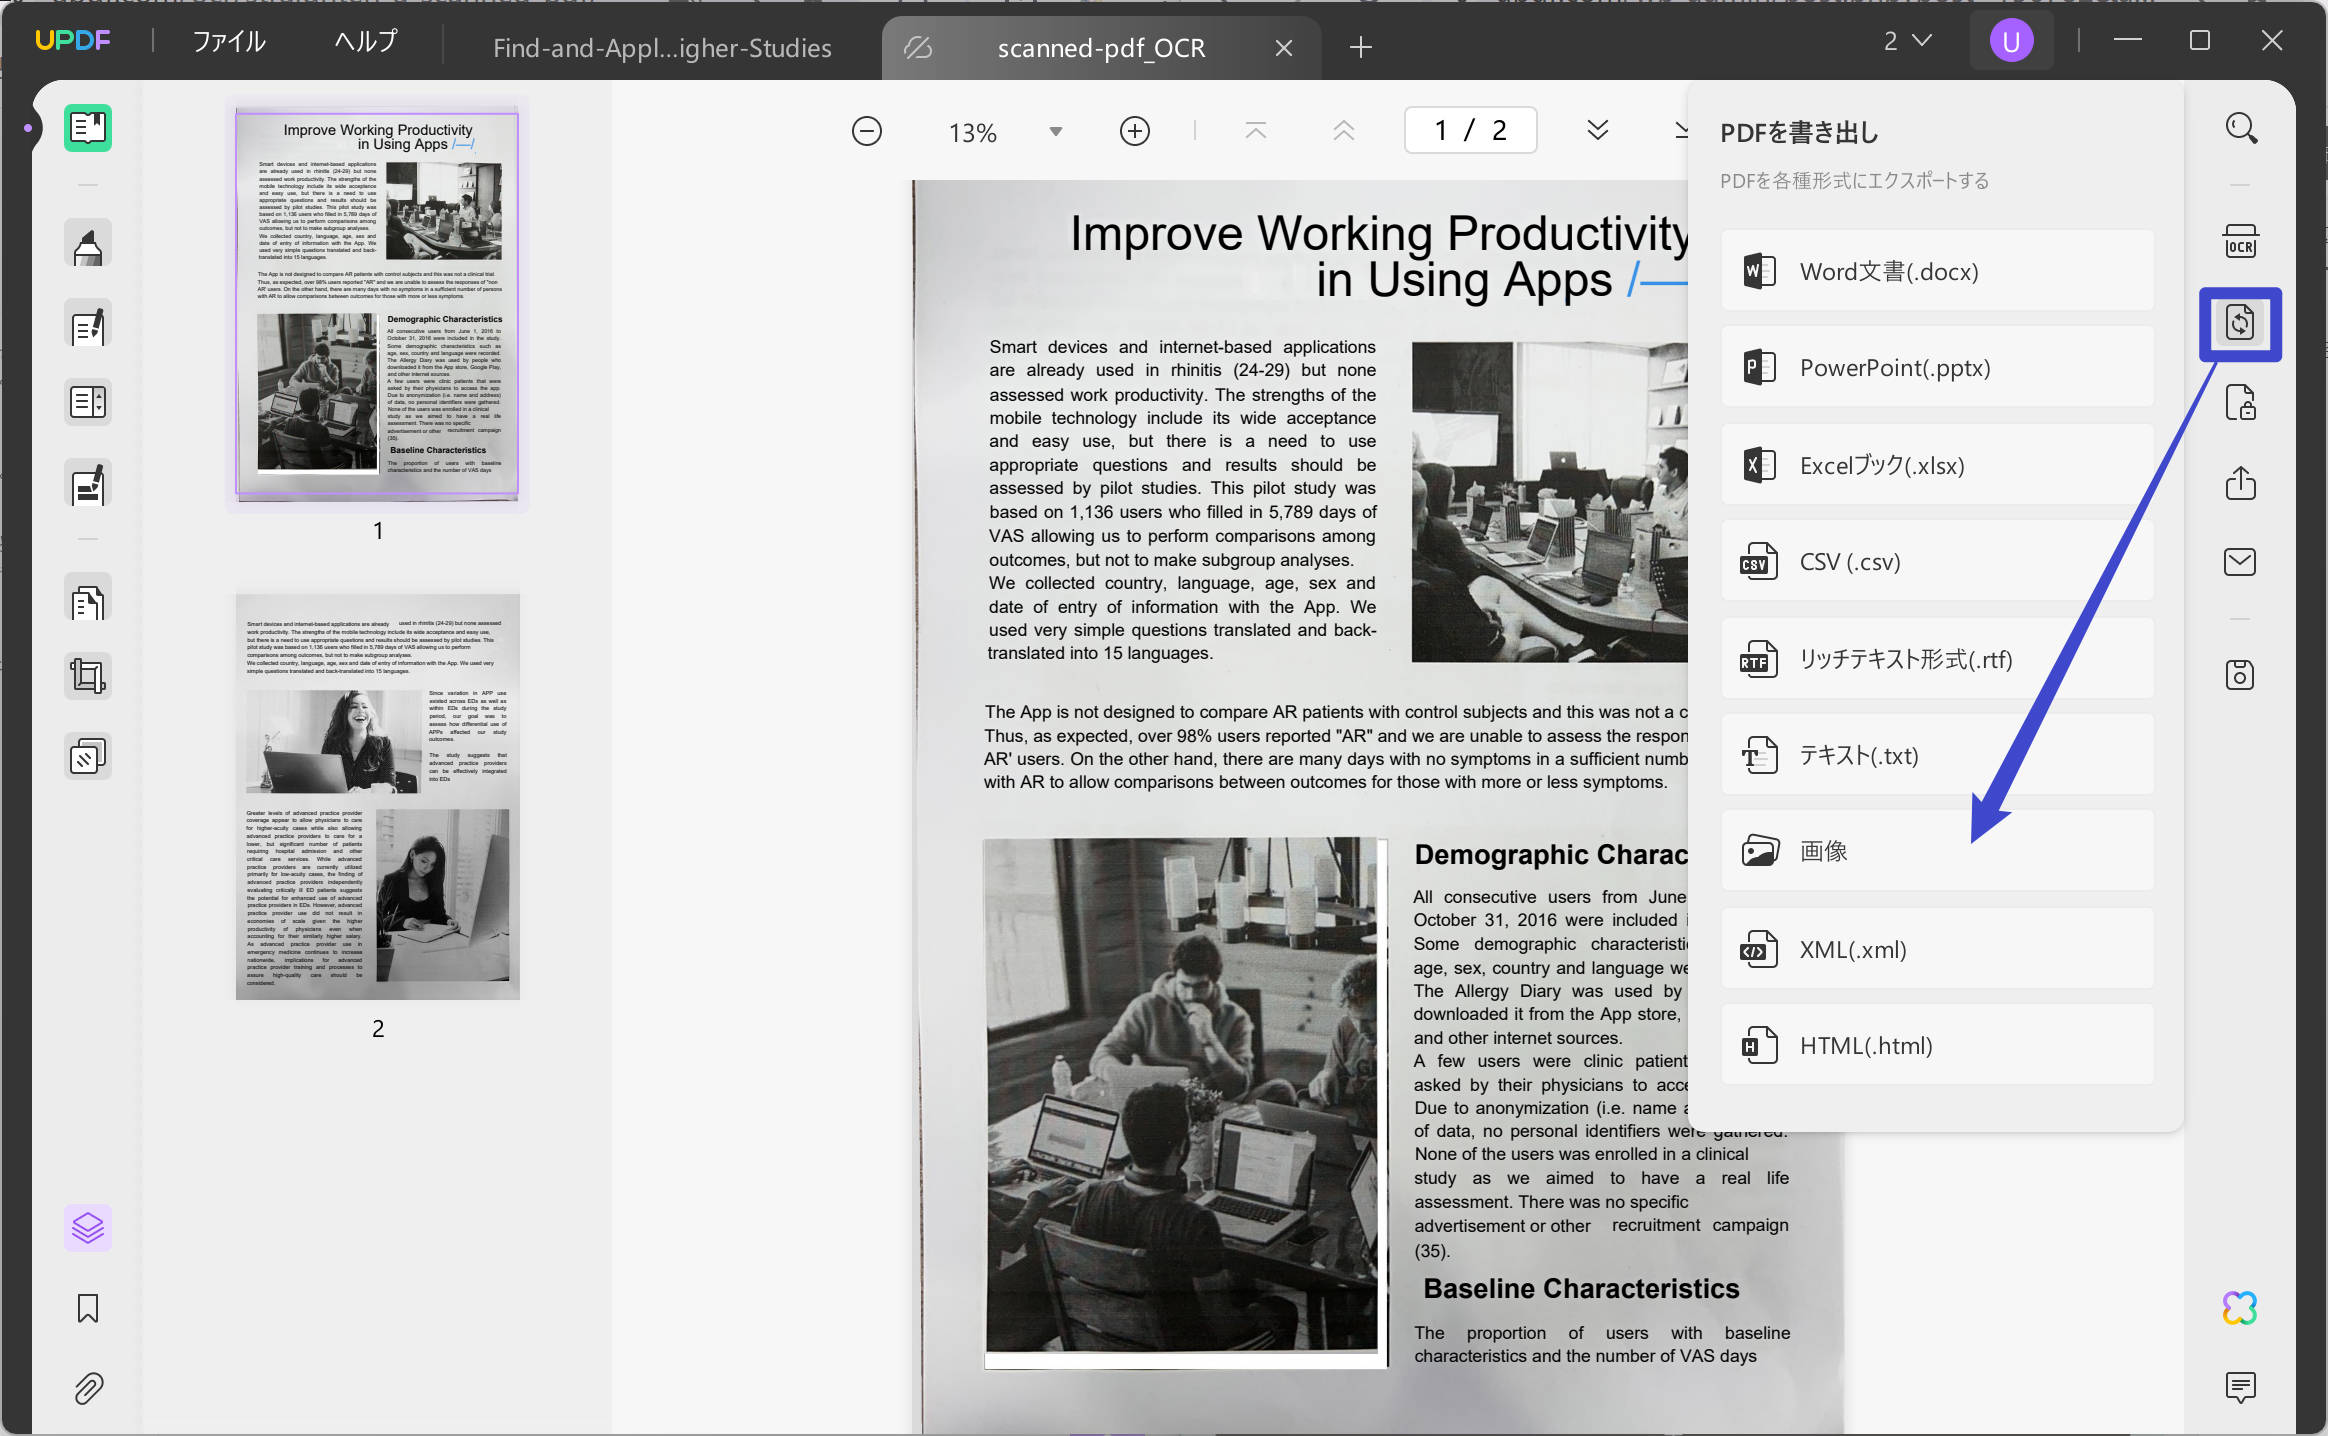Screen dimensions: 2328x1436
Task: Toggle the layers panel icon
Action: pos(88,1228)
